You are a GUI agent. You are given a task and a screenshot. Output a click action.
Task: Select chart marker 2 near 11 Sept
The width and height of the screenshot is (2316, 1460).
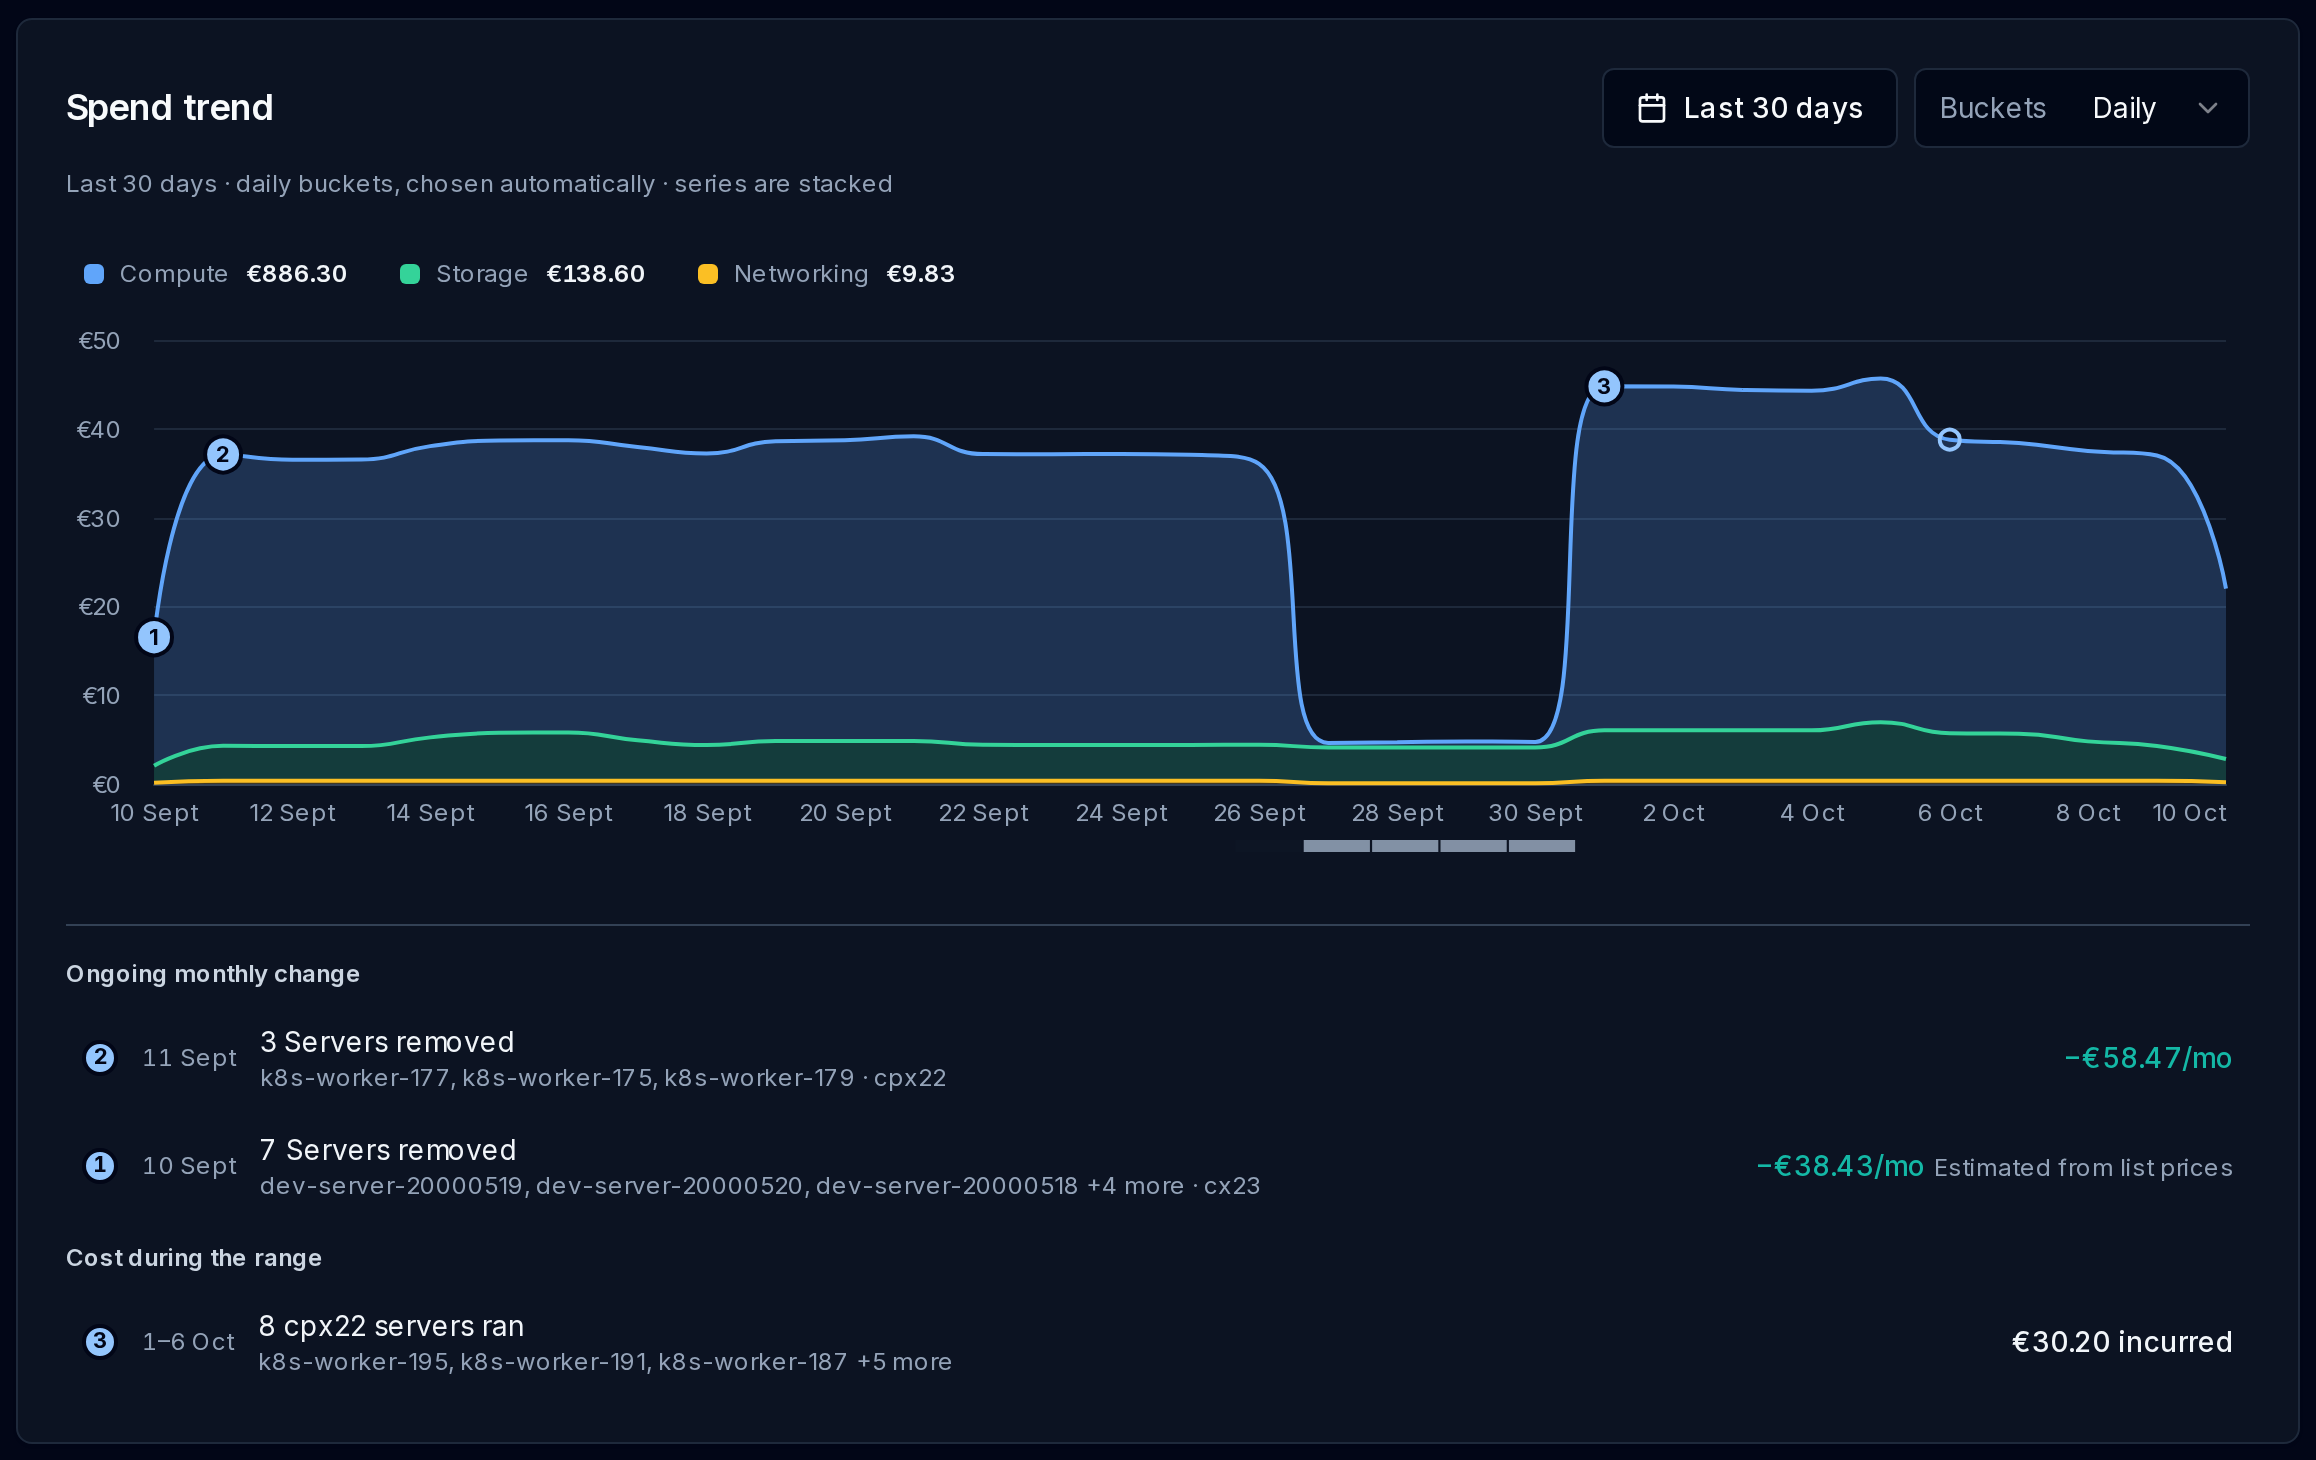click(x=223, y=455)
